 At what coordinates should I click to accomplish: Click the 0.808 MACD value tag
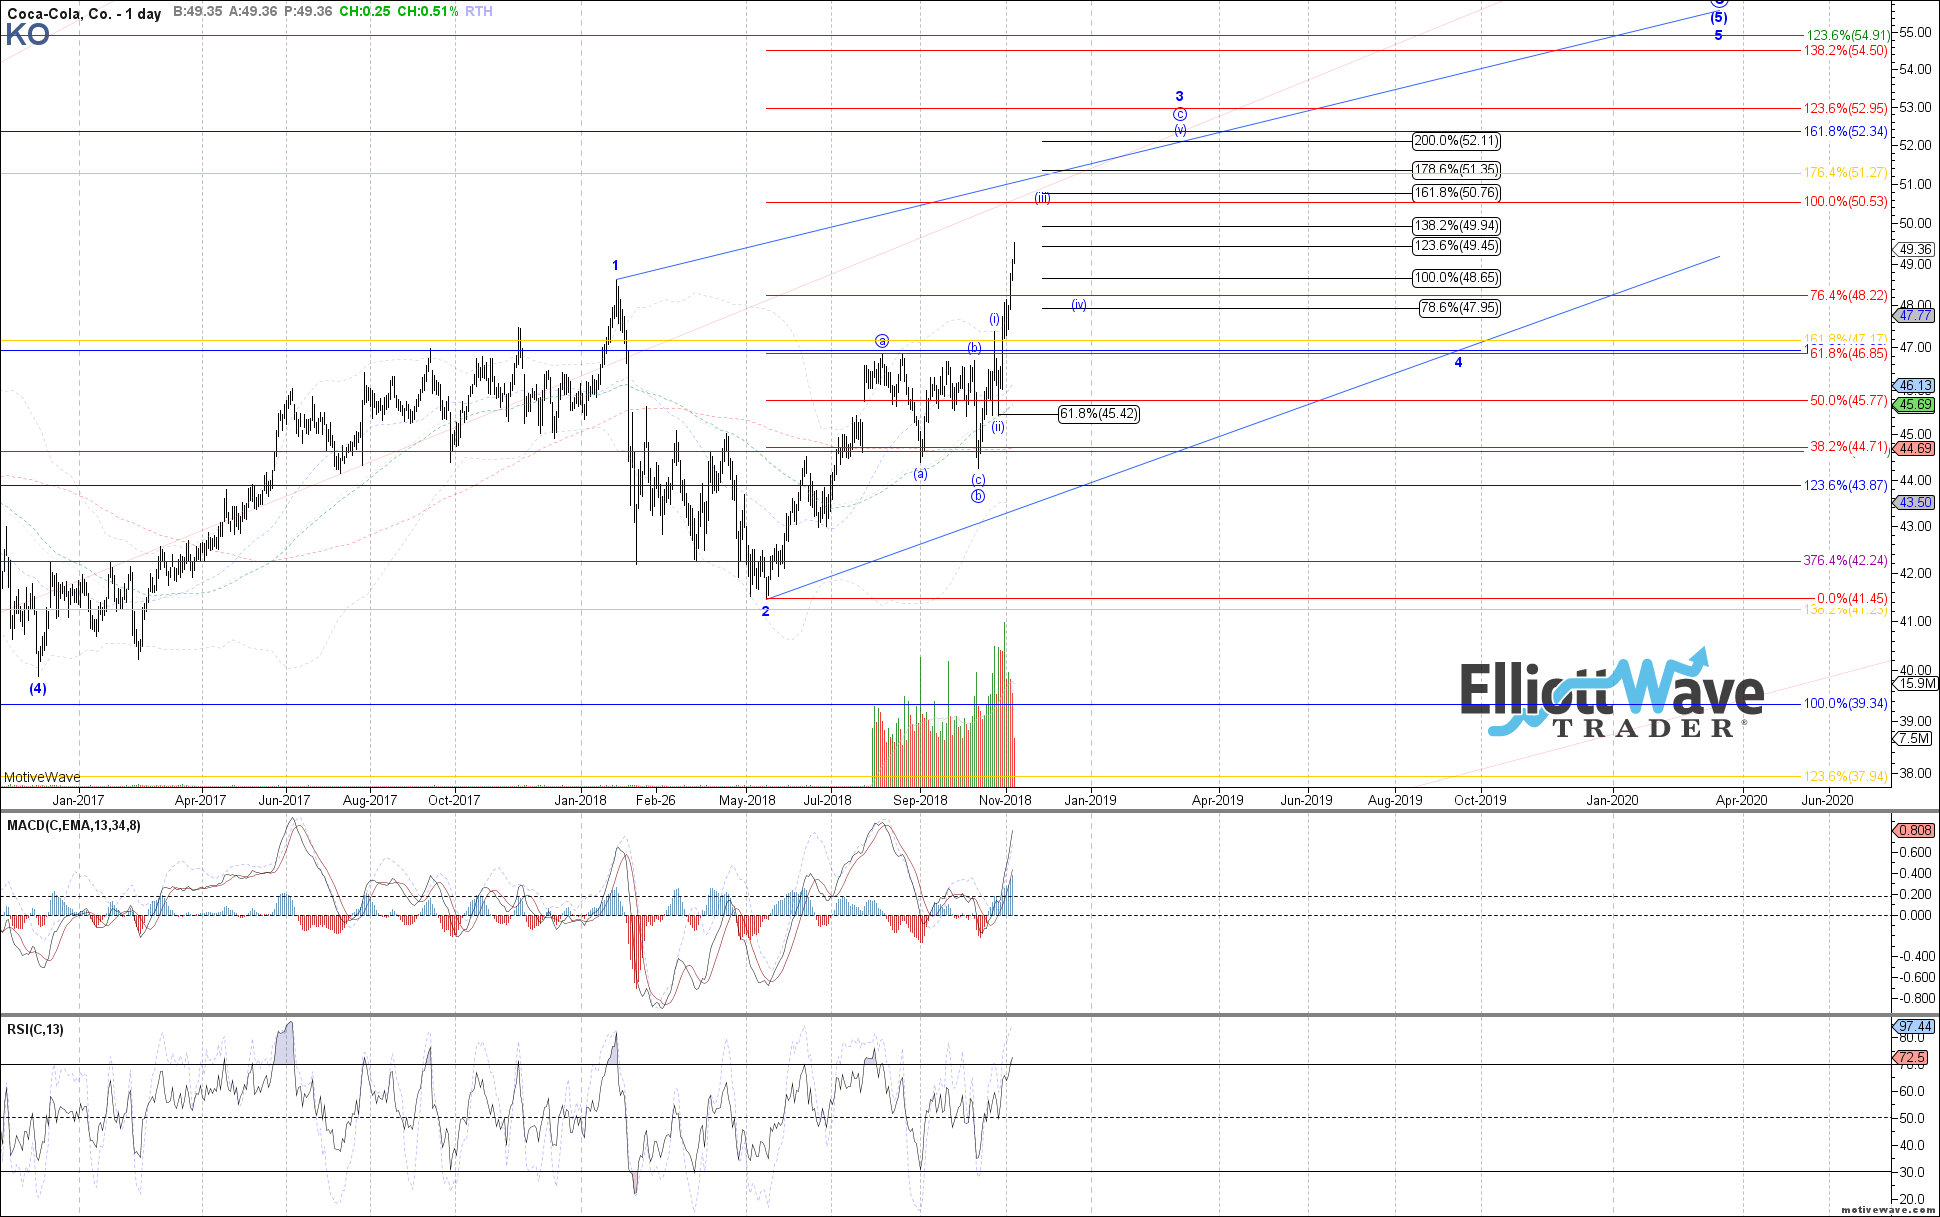point(1915,830)
